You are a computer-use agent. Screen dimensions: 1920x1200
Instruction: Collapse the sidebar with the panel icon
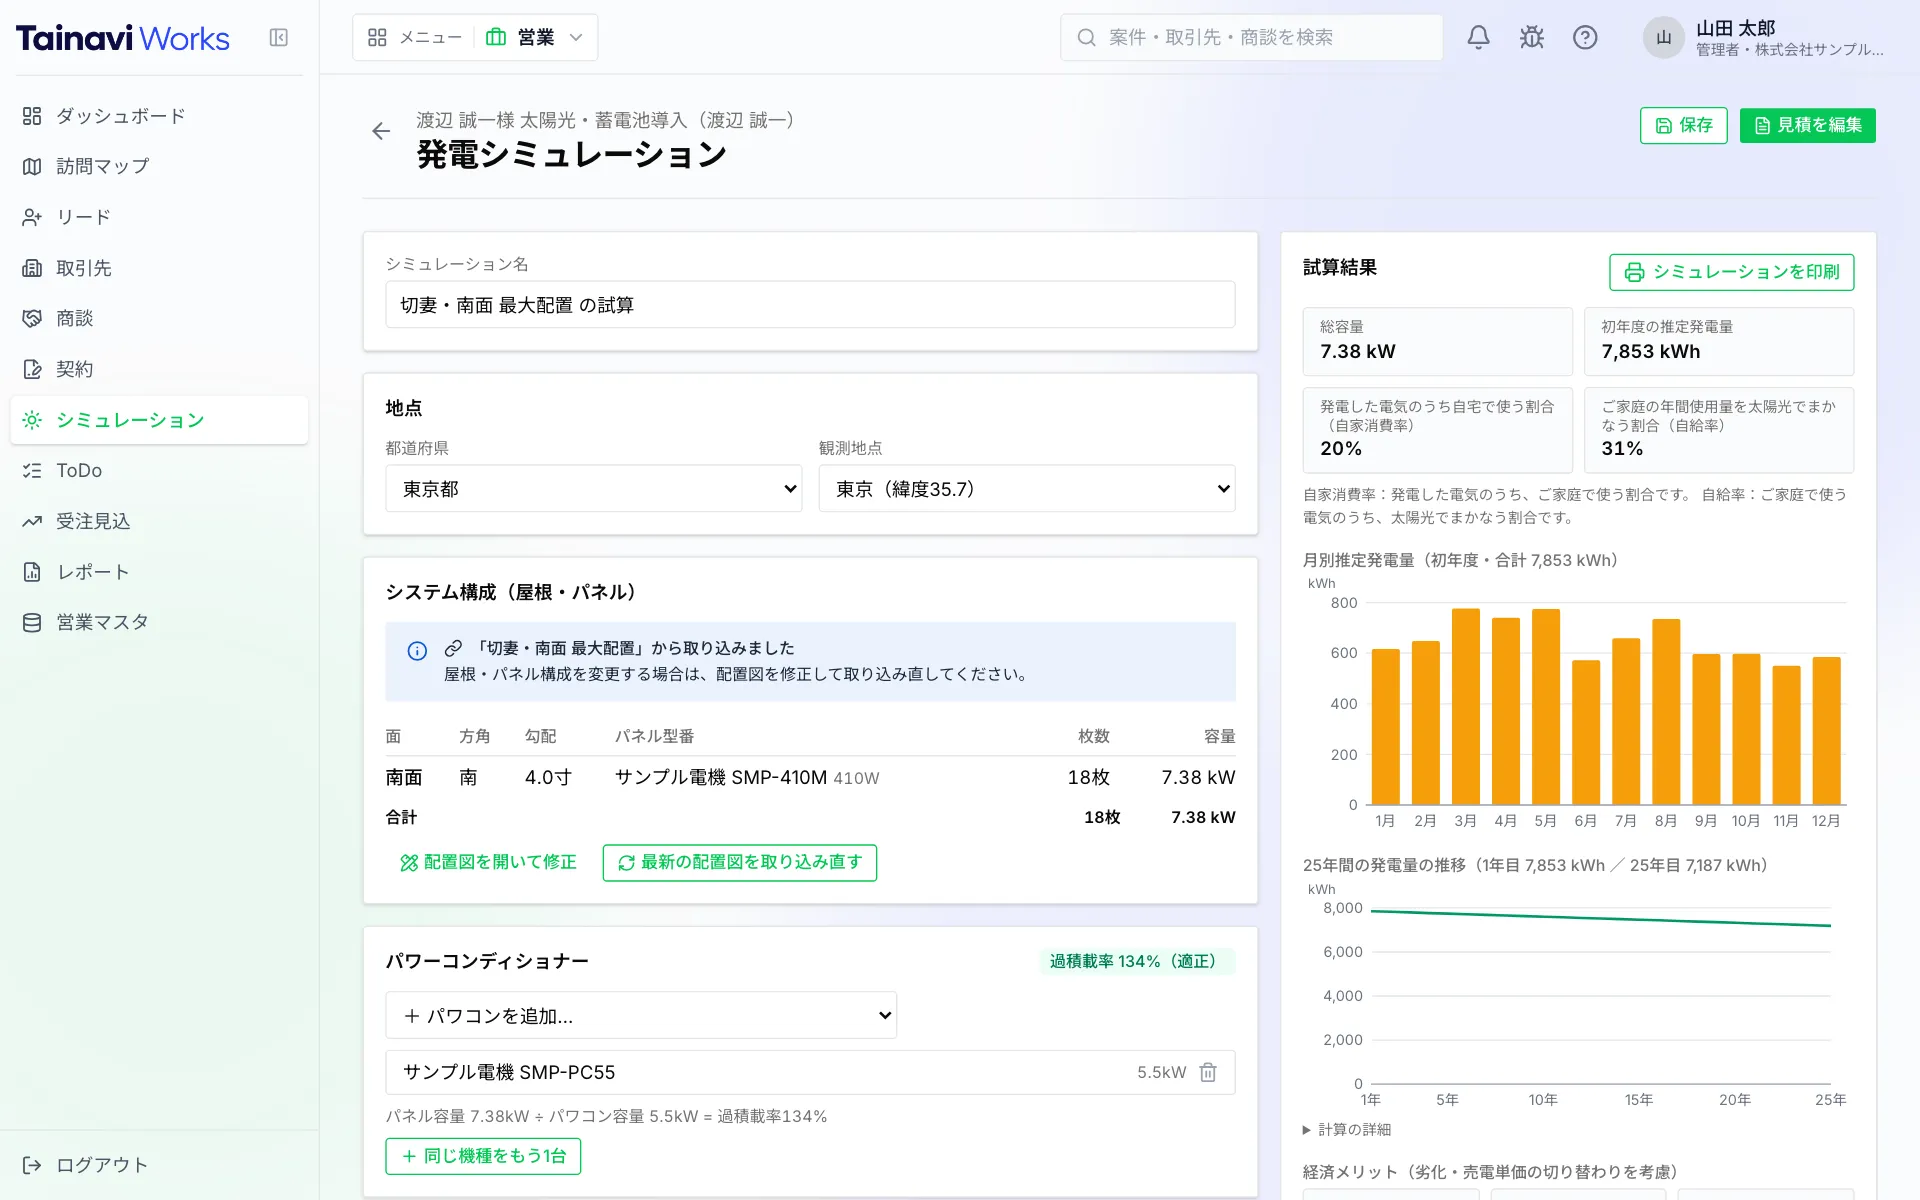tap(279, 38)
